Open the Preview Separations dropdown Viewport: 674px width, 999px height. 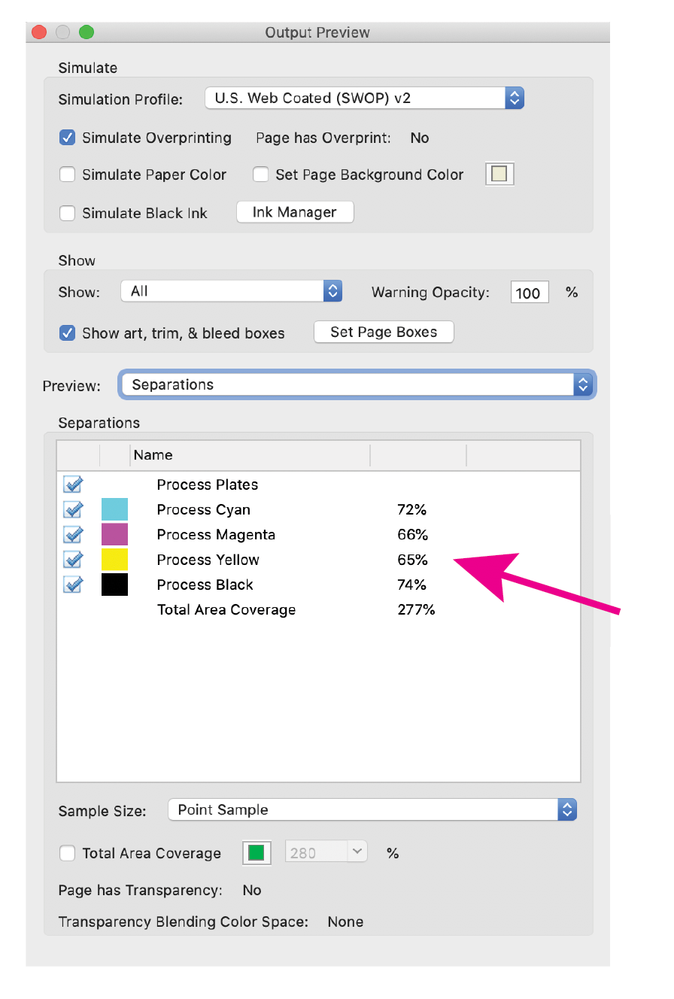coord(357,385)
